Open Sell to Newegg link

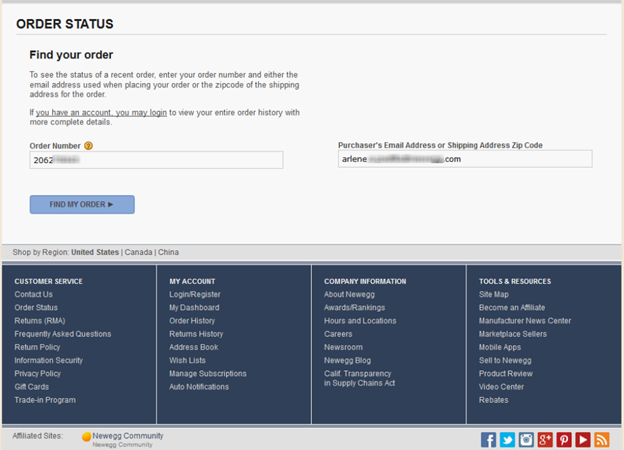(x=505, y=360)
